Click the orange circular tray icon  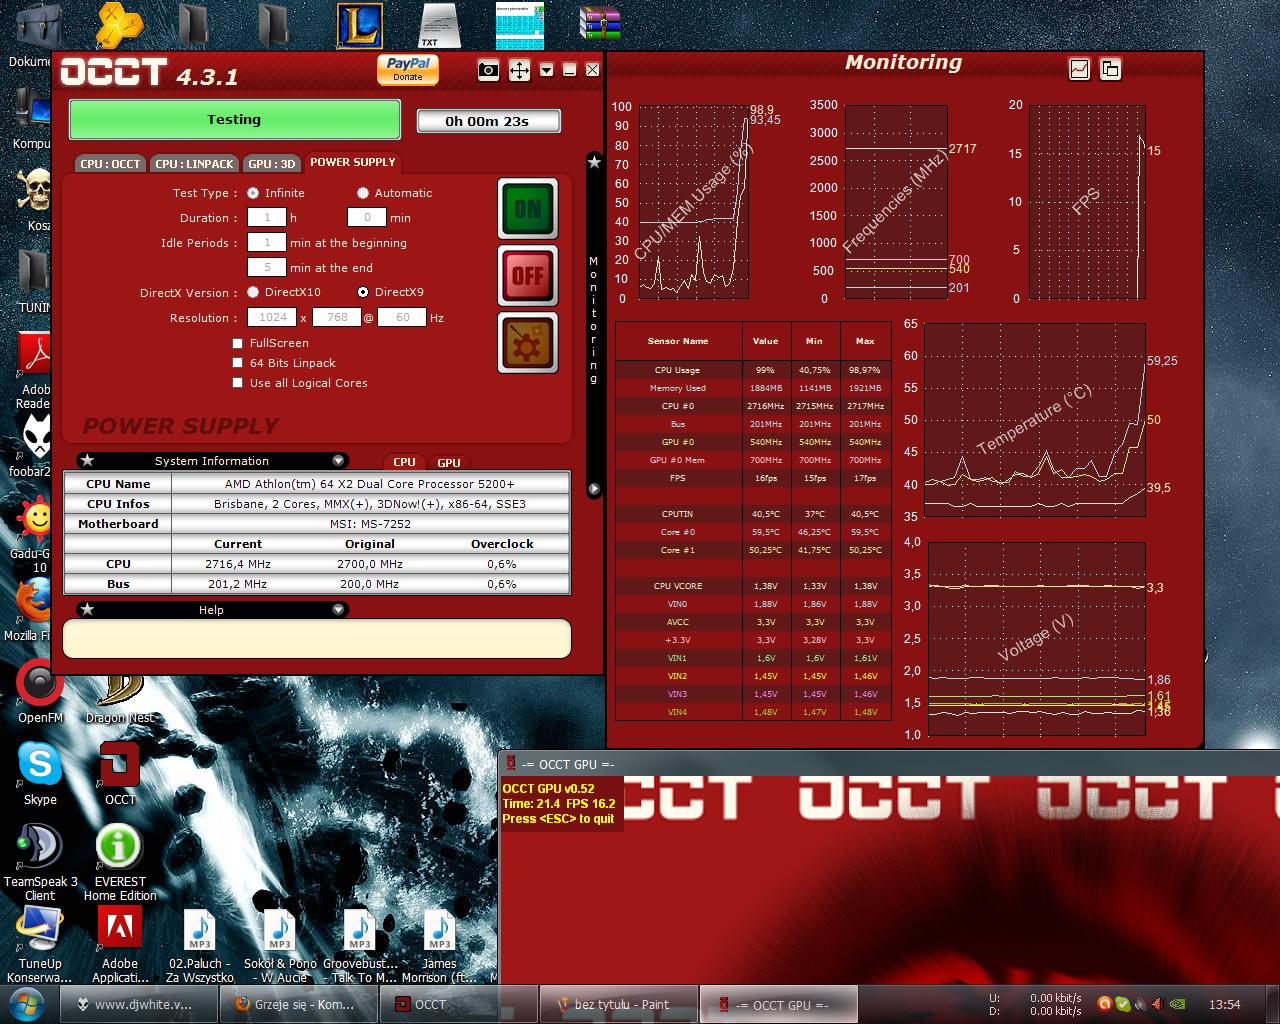tap(1104, 1004)
